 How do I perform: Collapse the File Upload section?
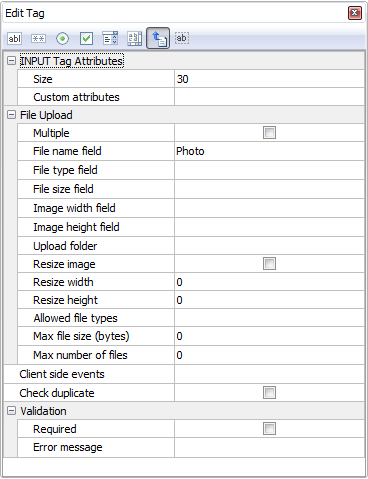[x=11, y=115]
